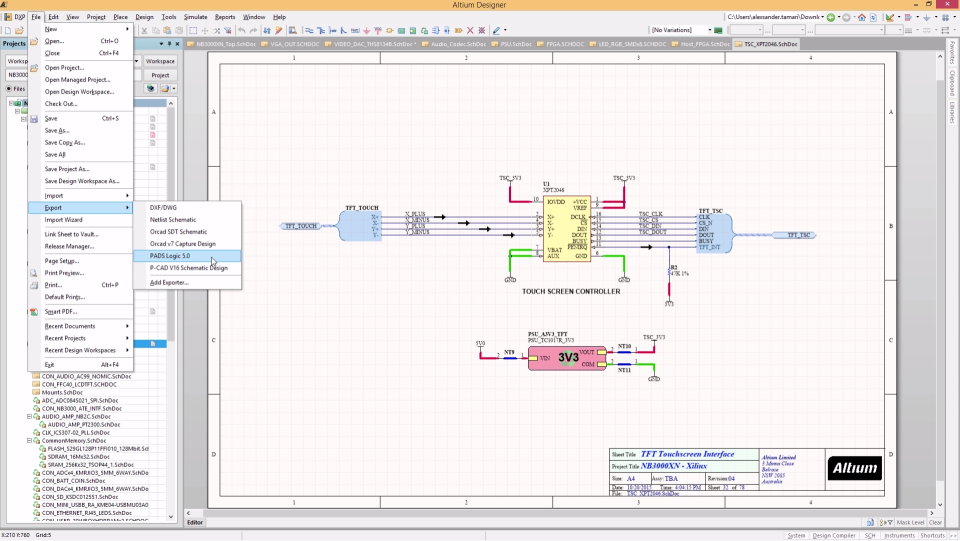Click the Workspace button in Projects panel
The image size is (960, 541).
(x=160, y=61)
